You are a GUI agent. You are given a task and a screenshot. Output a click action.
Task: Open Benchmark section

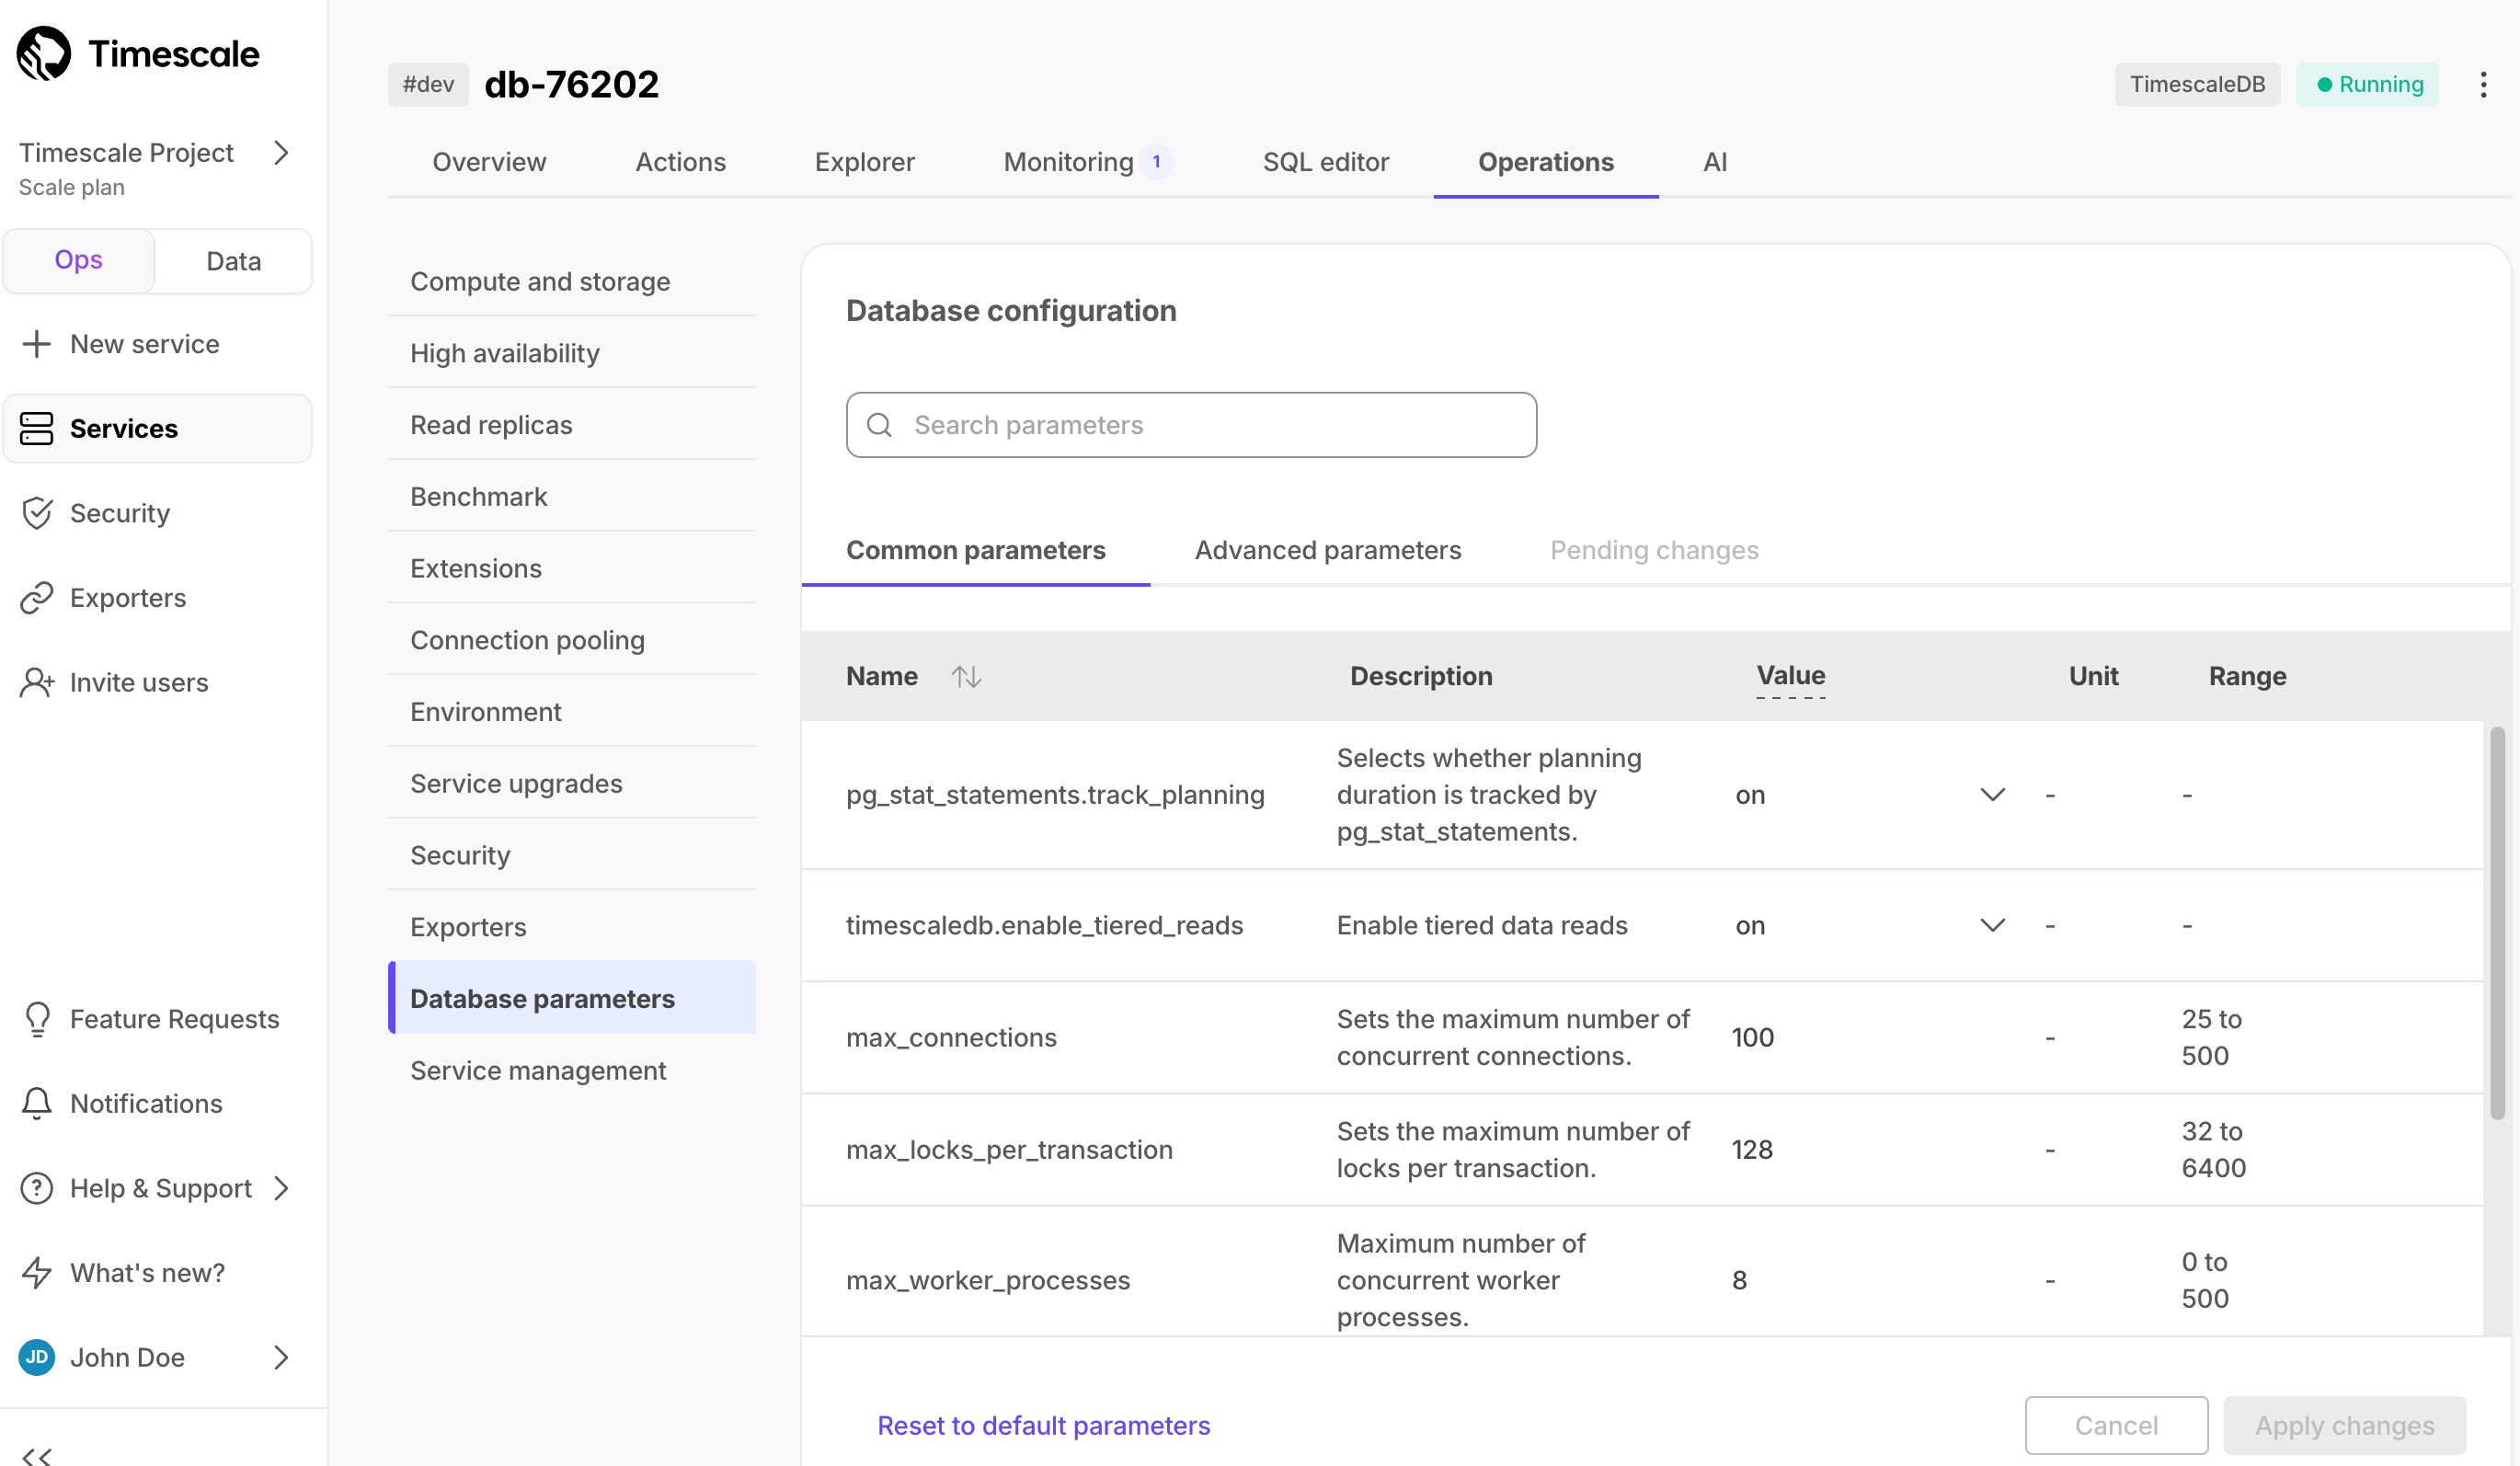pyautogui.click(x=571, y=497)
